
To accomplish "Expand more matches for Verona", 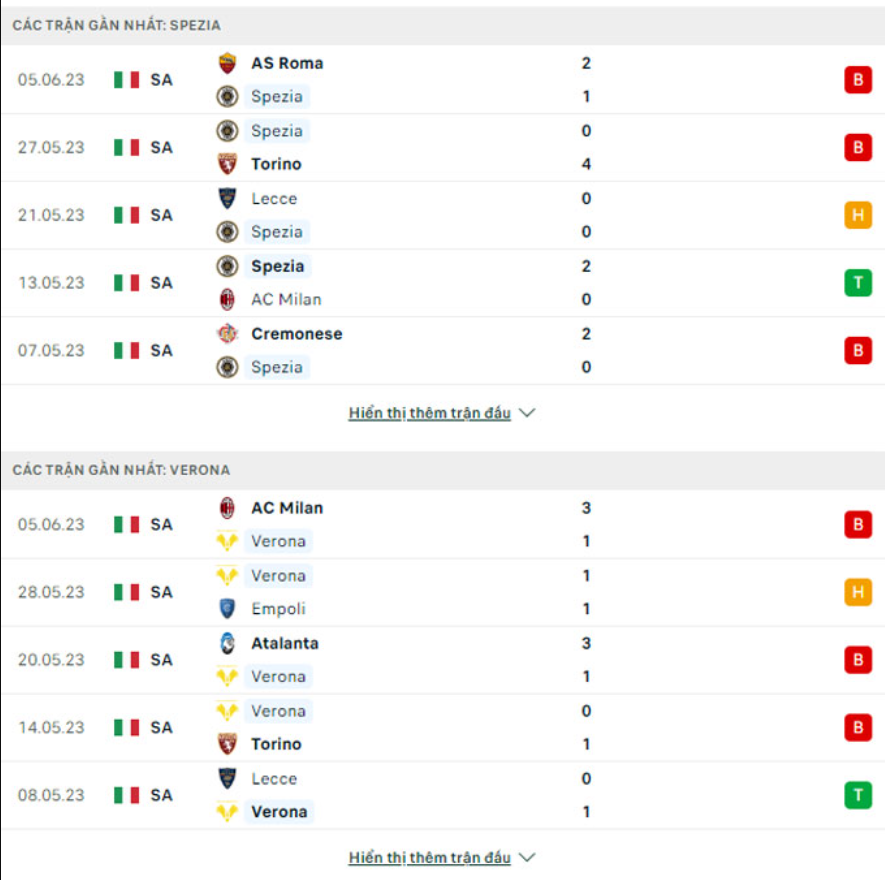I will pyautogui.click(x=430, y=857).
